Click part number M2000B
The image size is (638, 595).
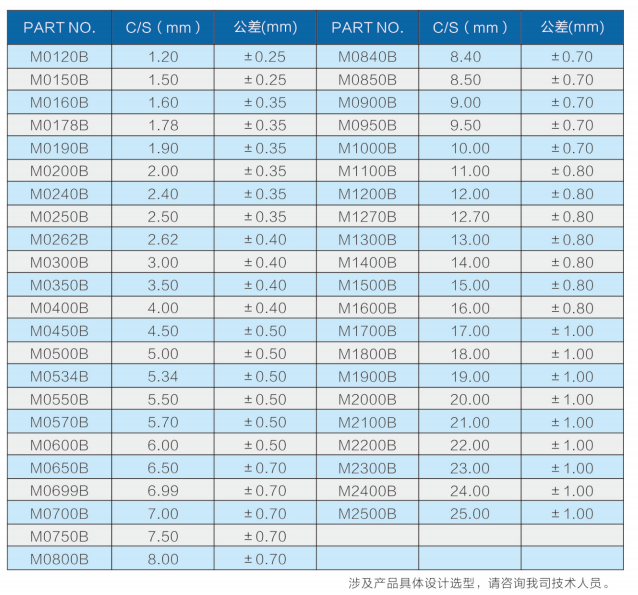click(367, 399)
